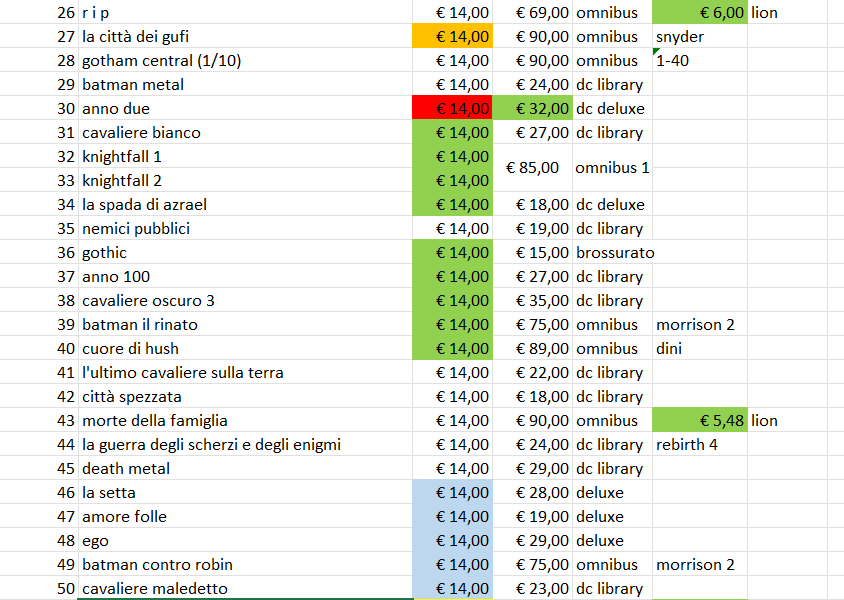Click the green €32,00 cell in anno due row

click(x=532, y=108)
